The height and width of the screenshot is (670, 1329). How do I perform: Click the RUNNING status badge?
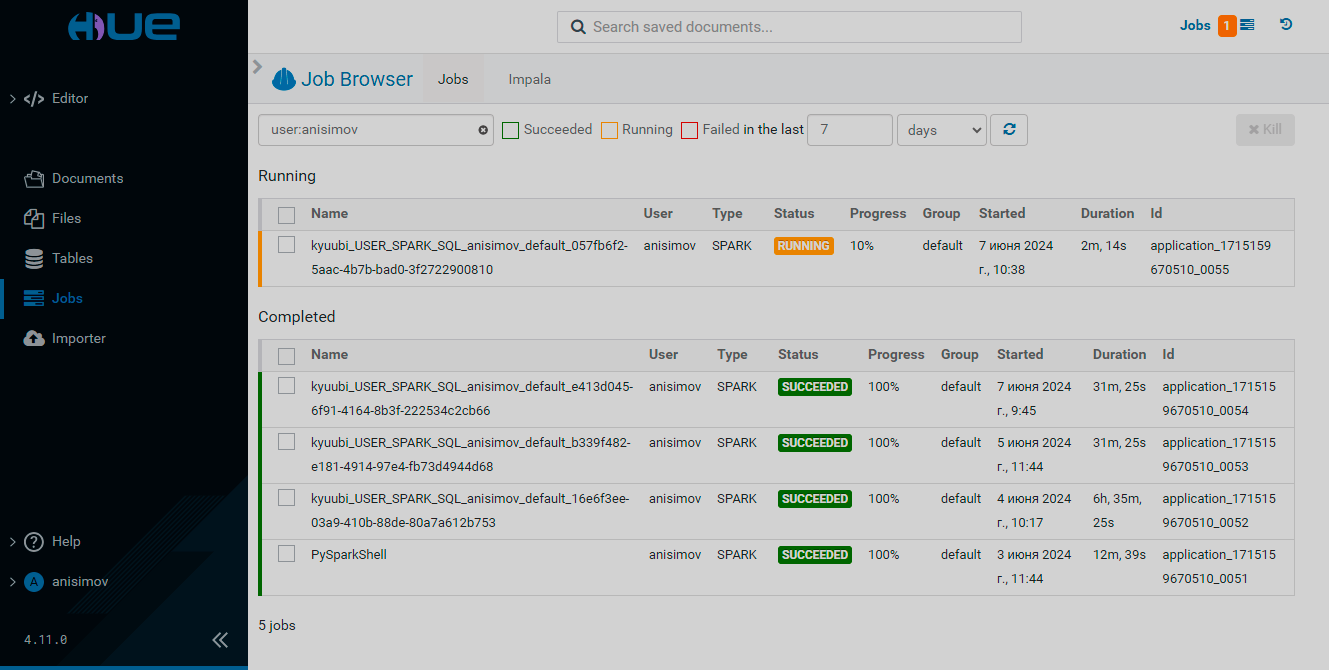(804, 246)
